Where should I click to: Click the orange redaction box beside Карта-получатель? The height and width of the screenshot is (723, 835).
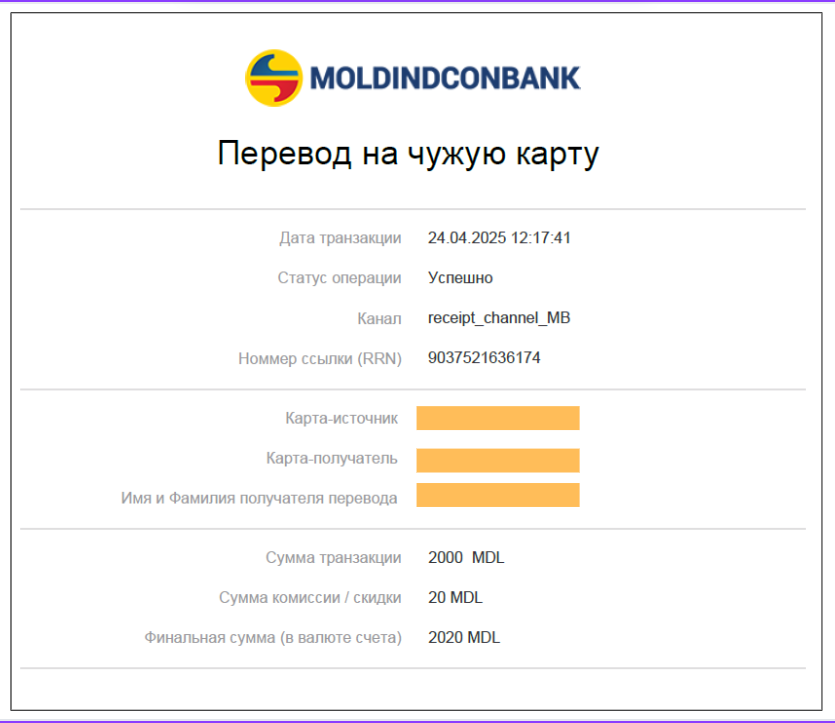pyautogui.click(x=498, y=461)
